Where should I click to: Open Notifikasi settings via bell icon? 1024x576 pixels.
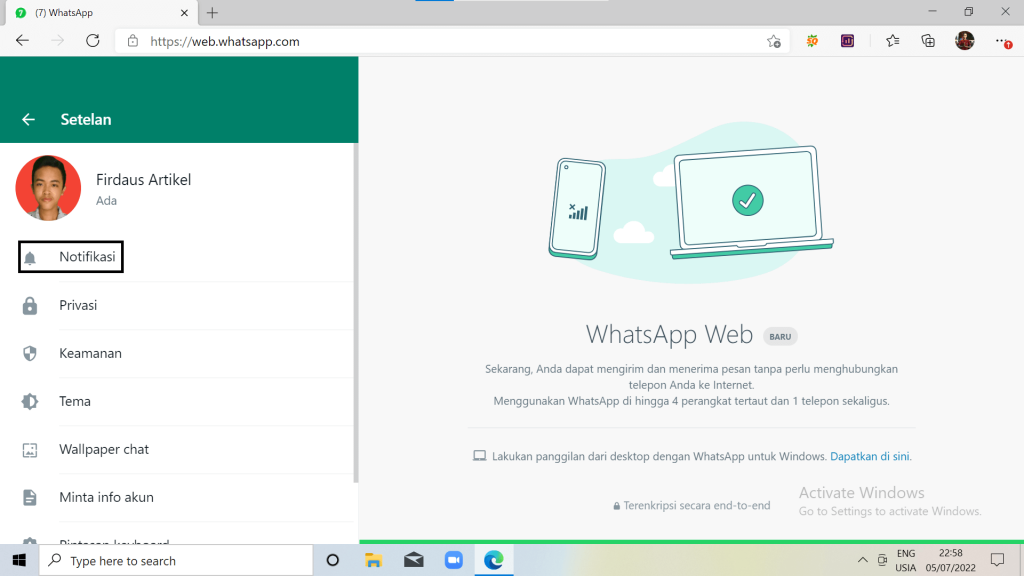pos(30,258)
